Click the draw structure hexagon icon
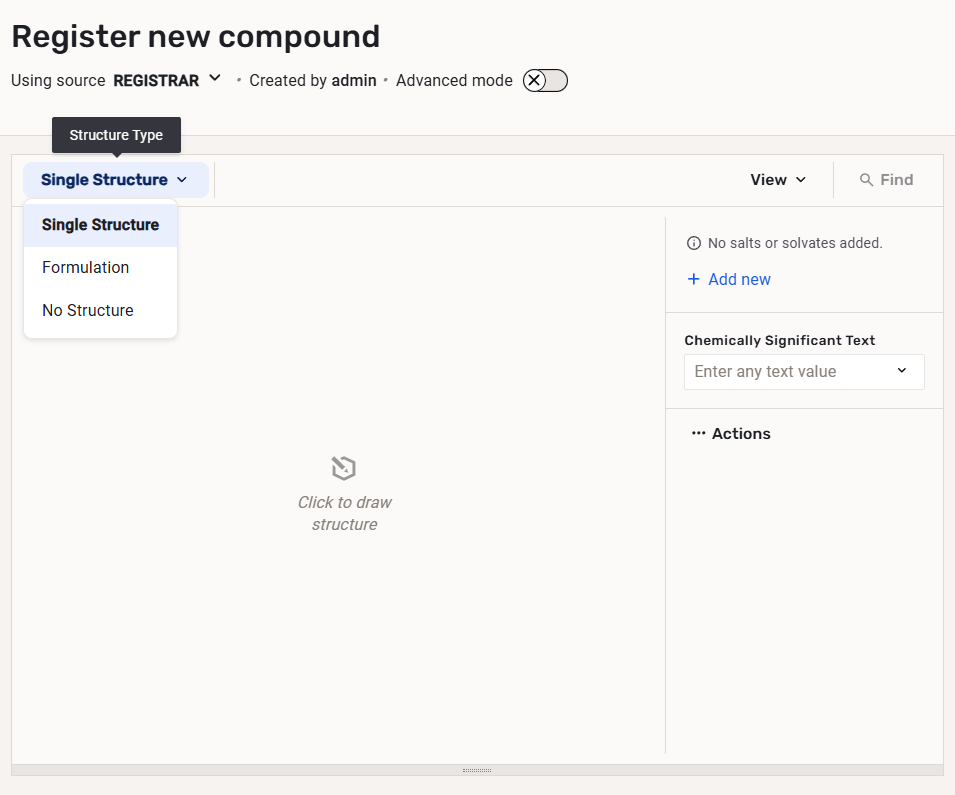The width and height of the screenshot is (955, 795). [344, 468]
